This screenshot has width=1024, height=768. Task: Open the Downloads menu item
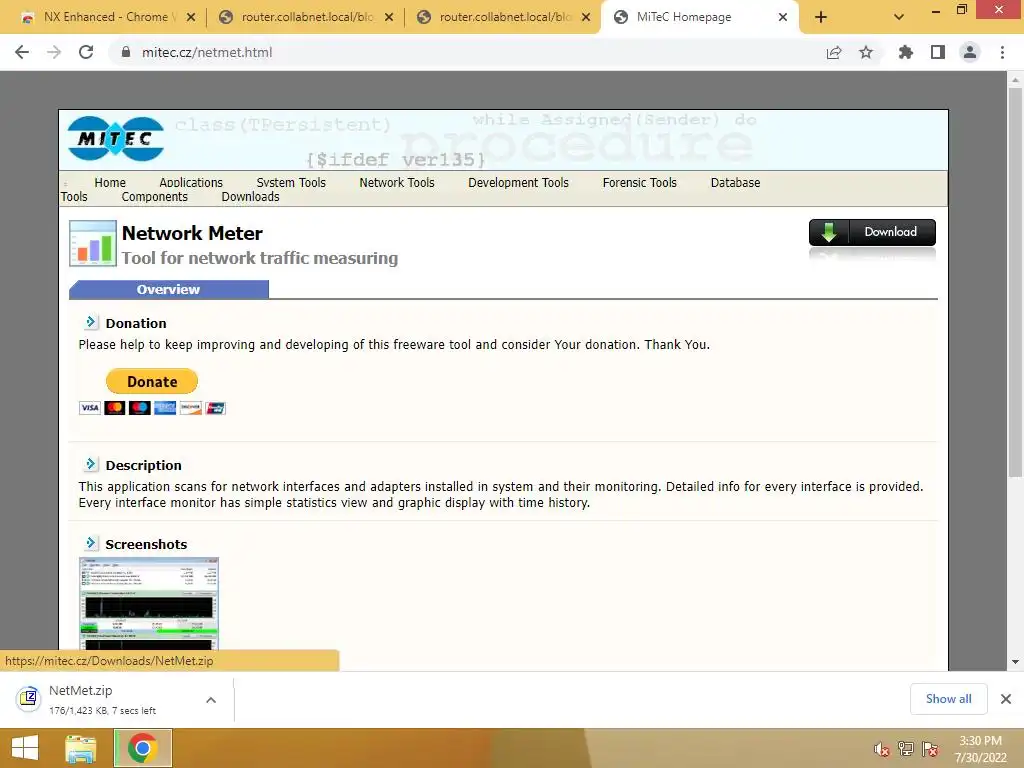coord(250,197)
